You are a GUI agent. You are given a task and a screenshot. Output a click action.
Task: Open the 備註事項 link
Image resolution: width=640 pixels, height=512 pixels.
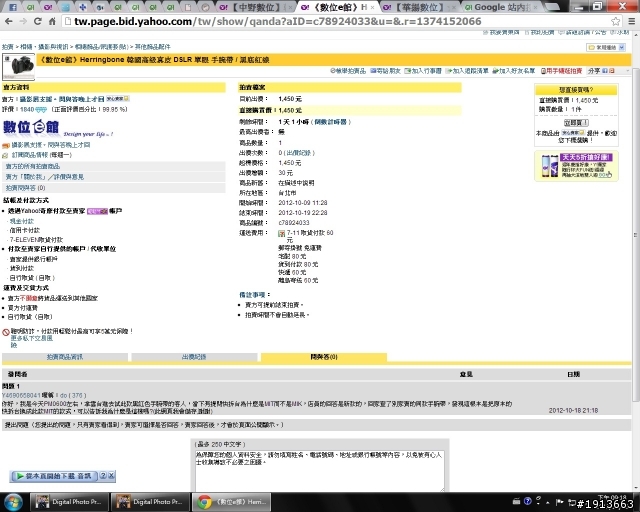pyautogui.click(x=252, y=294)
